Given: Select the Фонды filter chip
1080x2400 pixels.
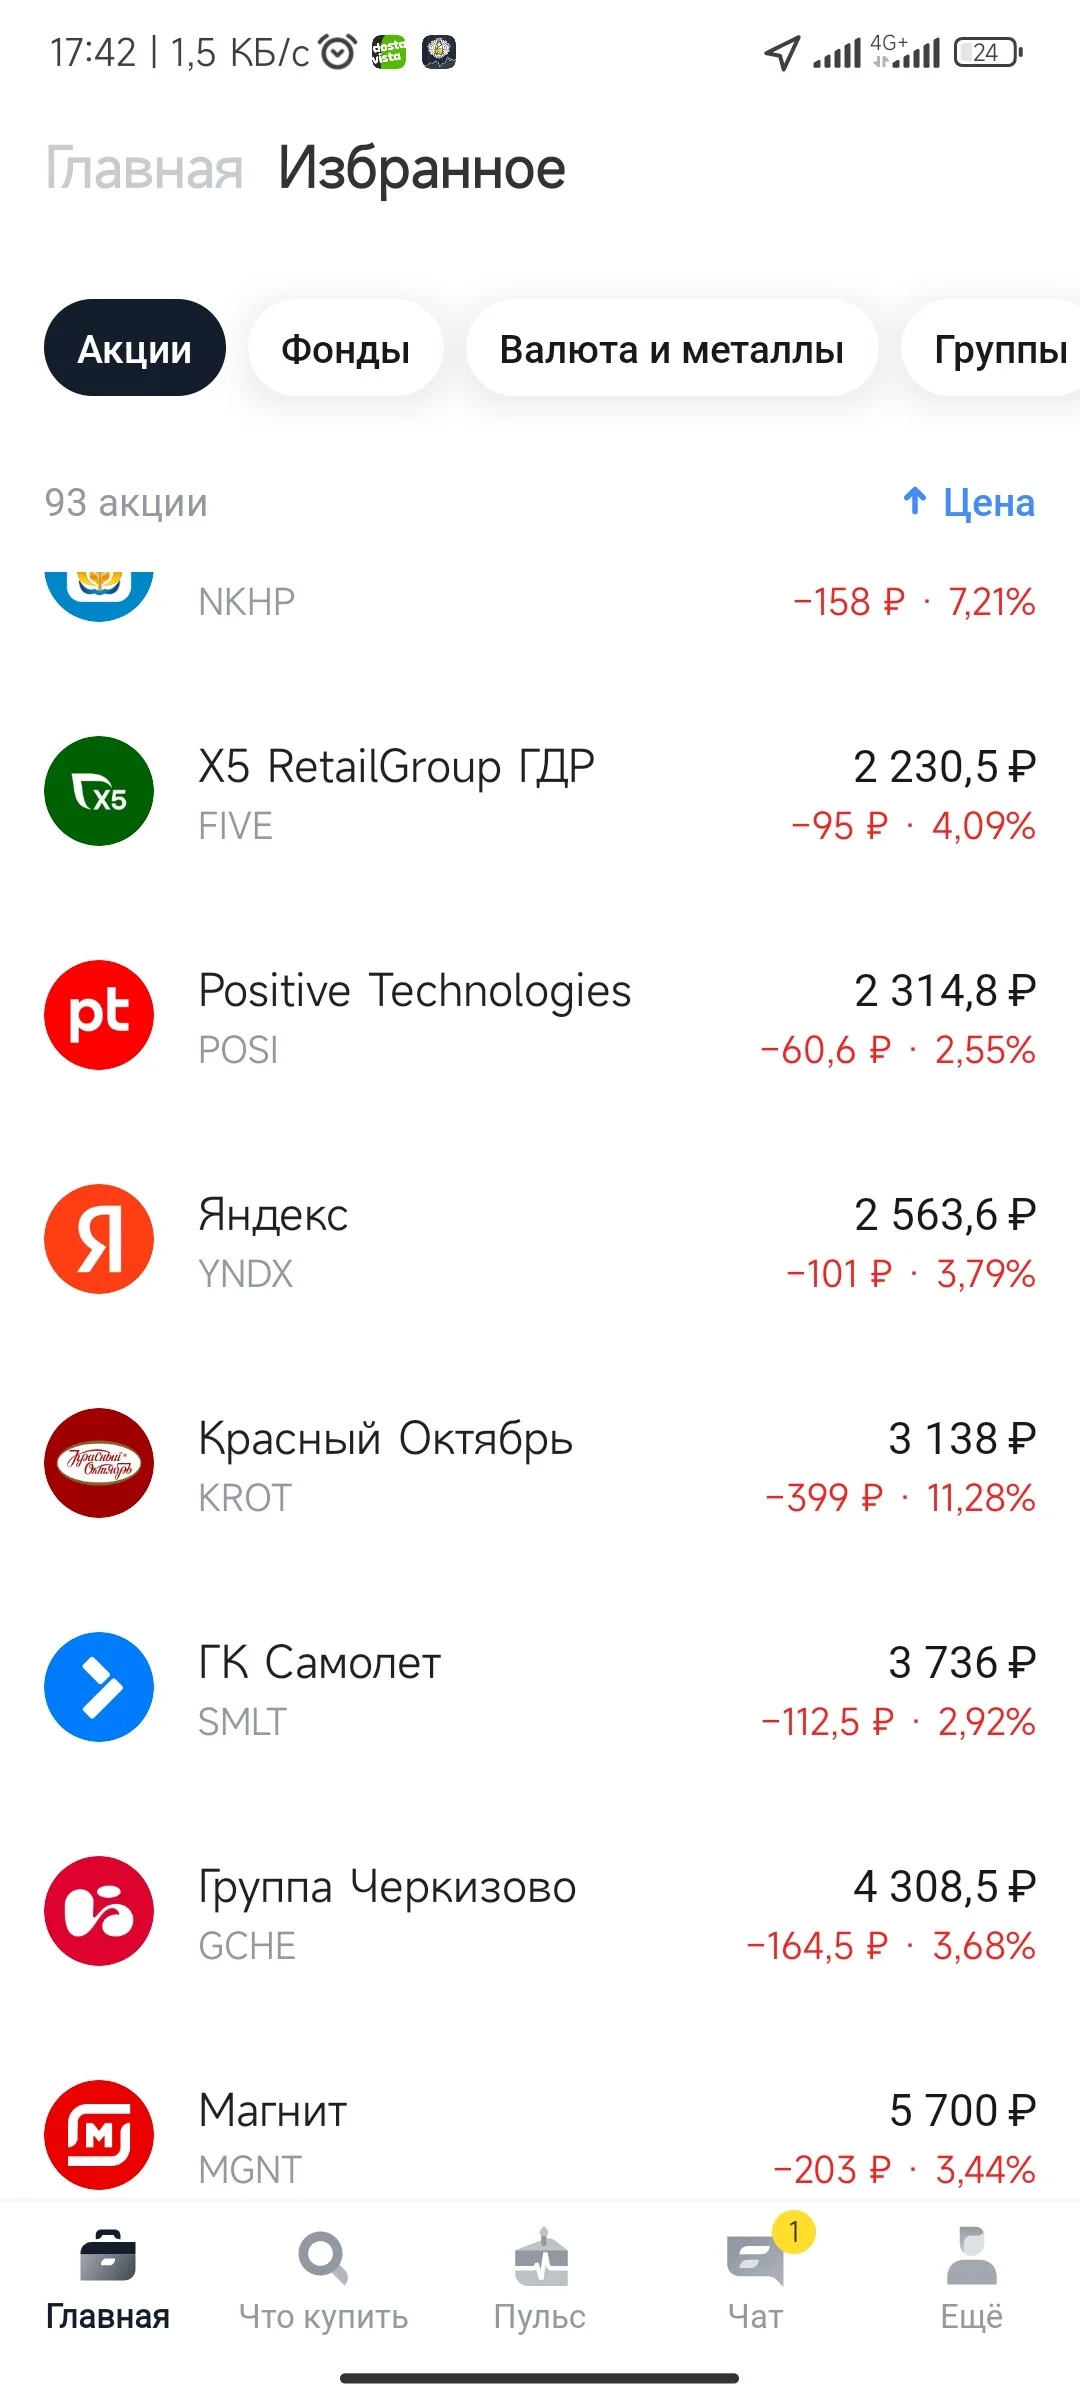Looking at the screenshot, I should pyautogui.click(x=346, y=348).
